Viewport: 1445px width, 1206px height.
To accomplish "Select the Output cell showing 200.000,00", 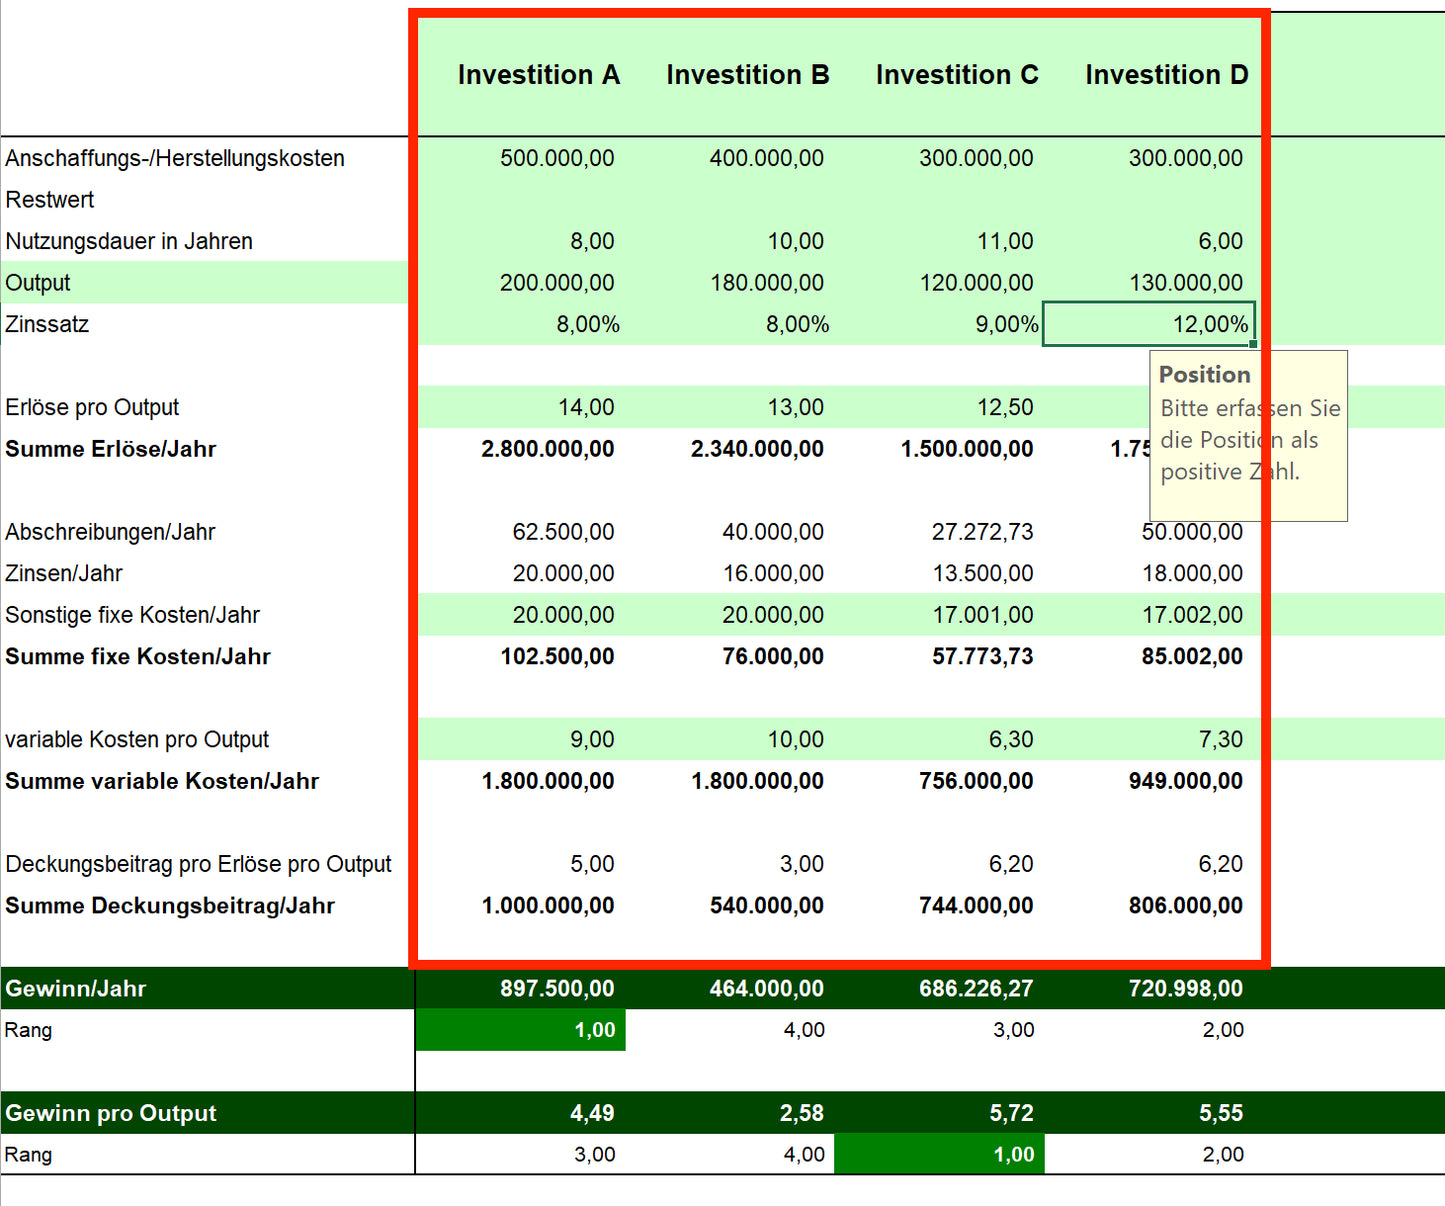I will point(557,282).
